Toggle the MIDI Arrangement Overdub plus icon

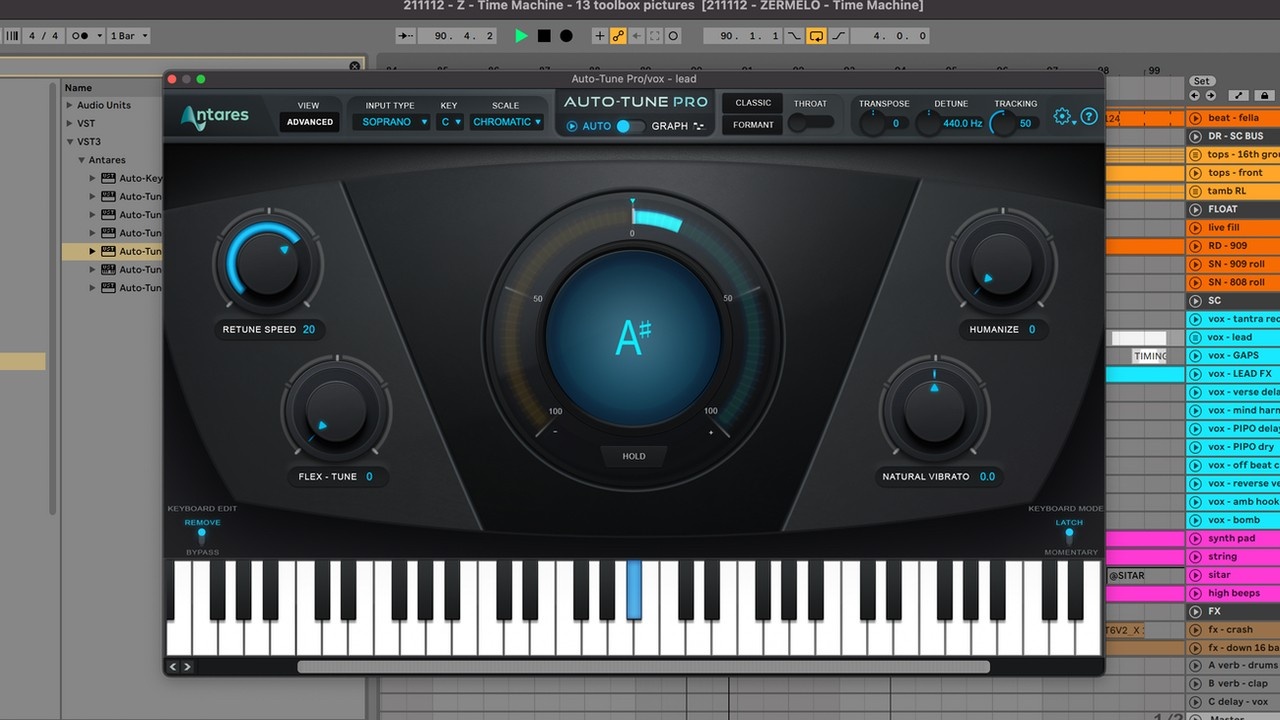pos(600,36)
